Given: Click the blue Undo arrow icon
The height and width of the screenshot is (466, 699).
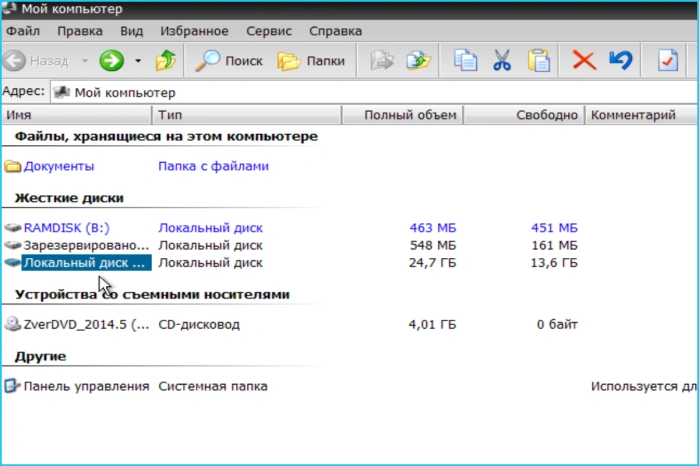Looking at the screenshot, I should point(621,61).
